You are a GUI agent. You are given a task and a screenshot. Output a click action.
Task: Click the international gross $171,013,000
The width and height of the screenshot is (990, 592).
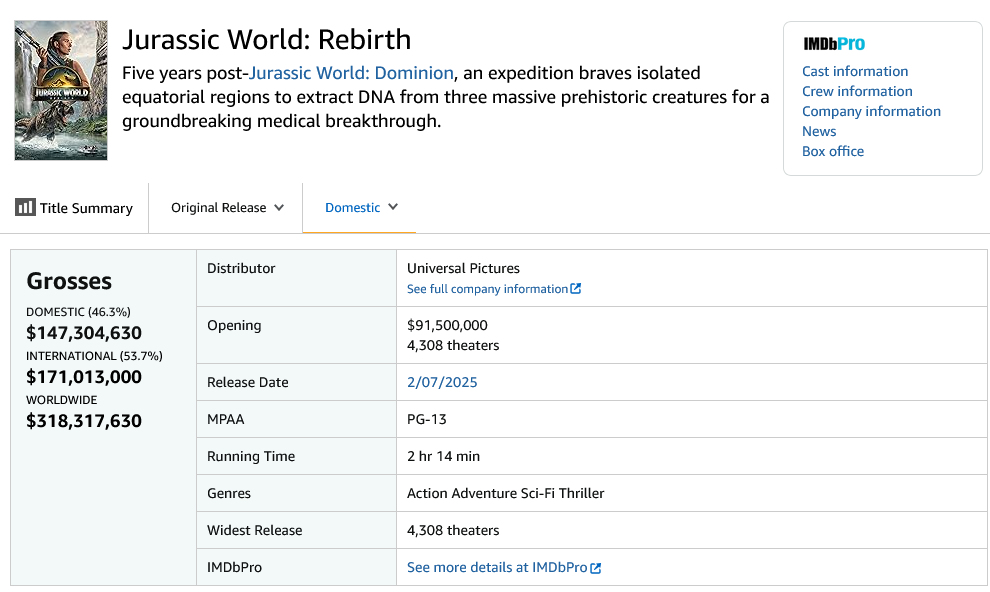click(84, 377)
